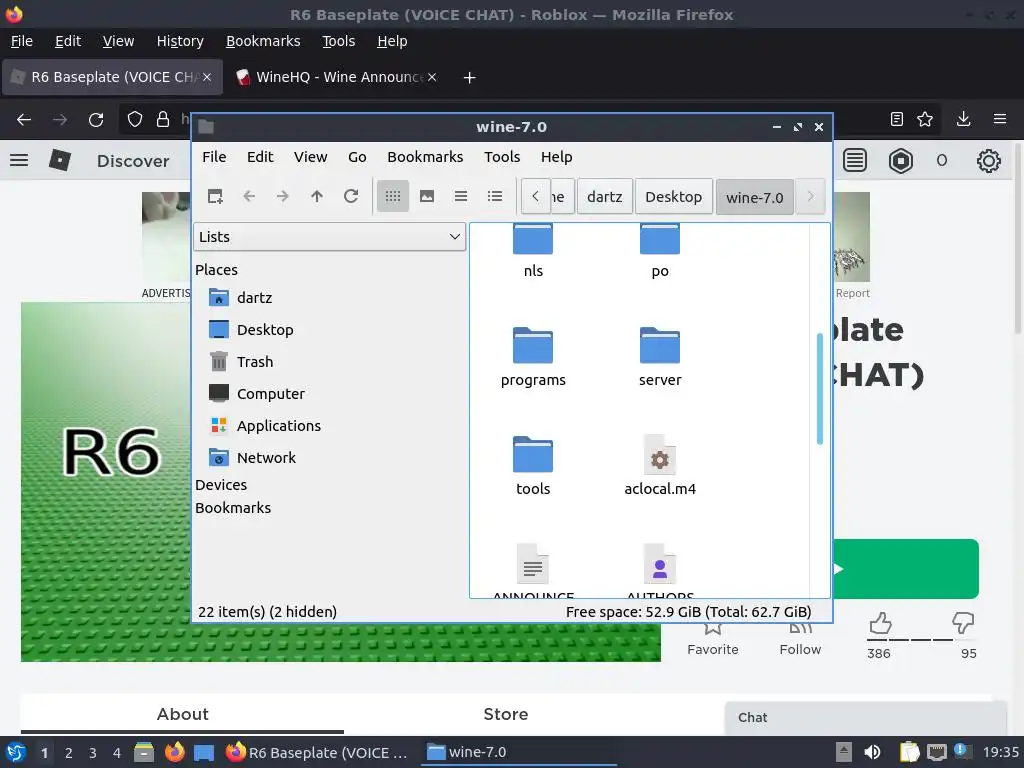The height and width of the screenshot is (768, 1024).
Task: Open Firefox History menu
Action: tap(180, 41)
